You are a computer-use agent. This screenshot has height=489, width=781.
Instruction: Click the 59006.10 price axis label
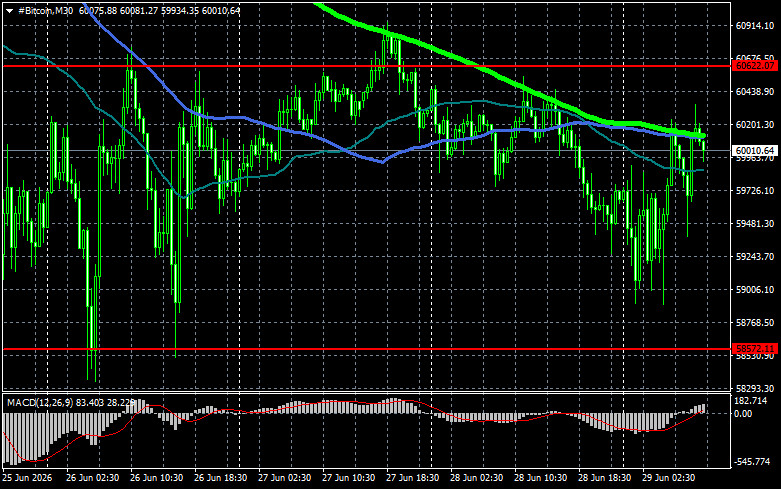[x=755, y=289]
